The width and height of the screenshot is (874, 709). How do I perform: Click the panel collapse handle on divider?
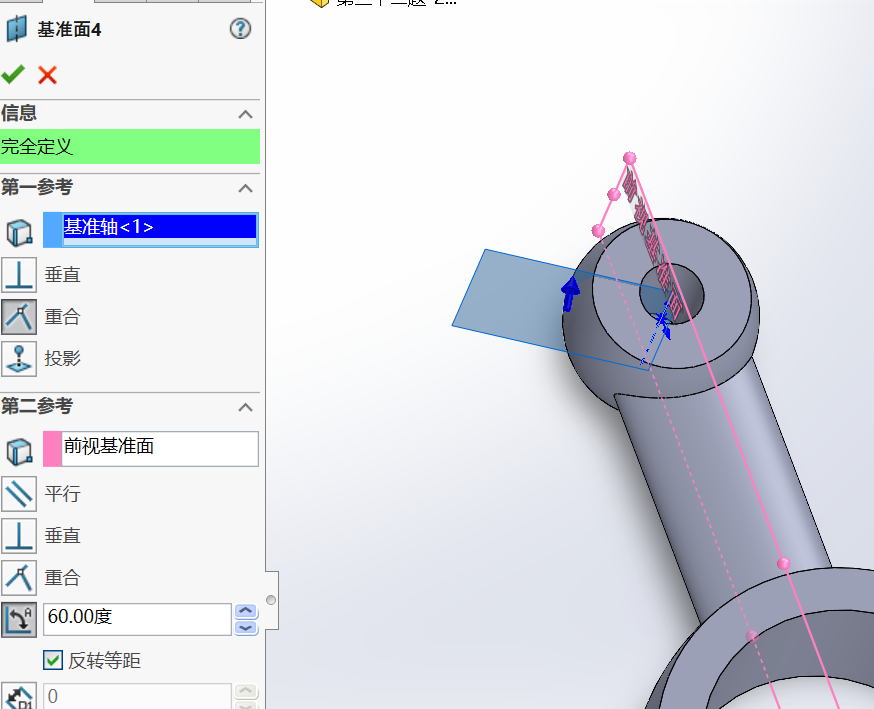coord(271,600)
